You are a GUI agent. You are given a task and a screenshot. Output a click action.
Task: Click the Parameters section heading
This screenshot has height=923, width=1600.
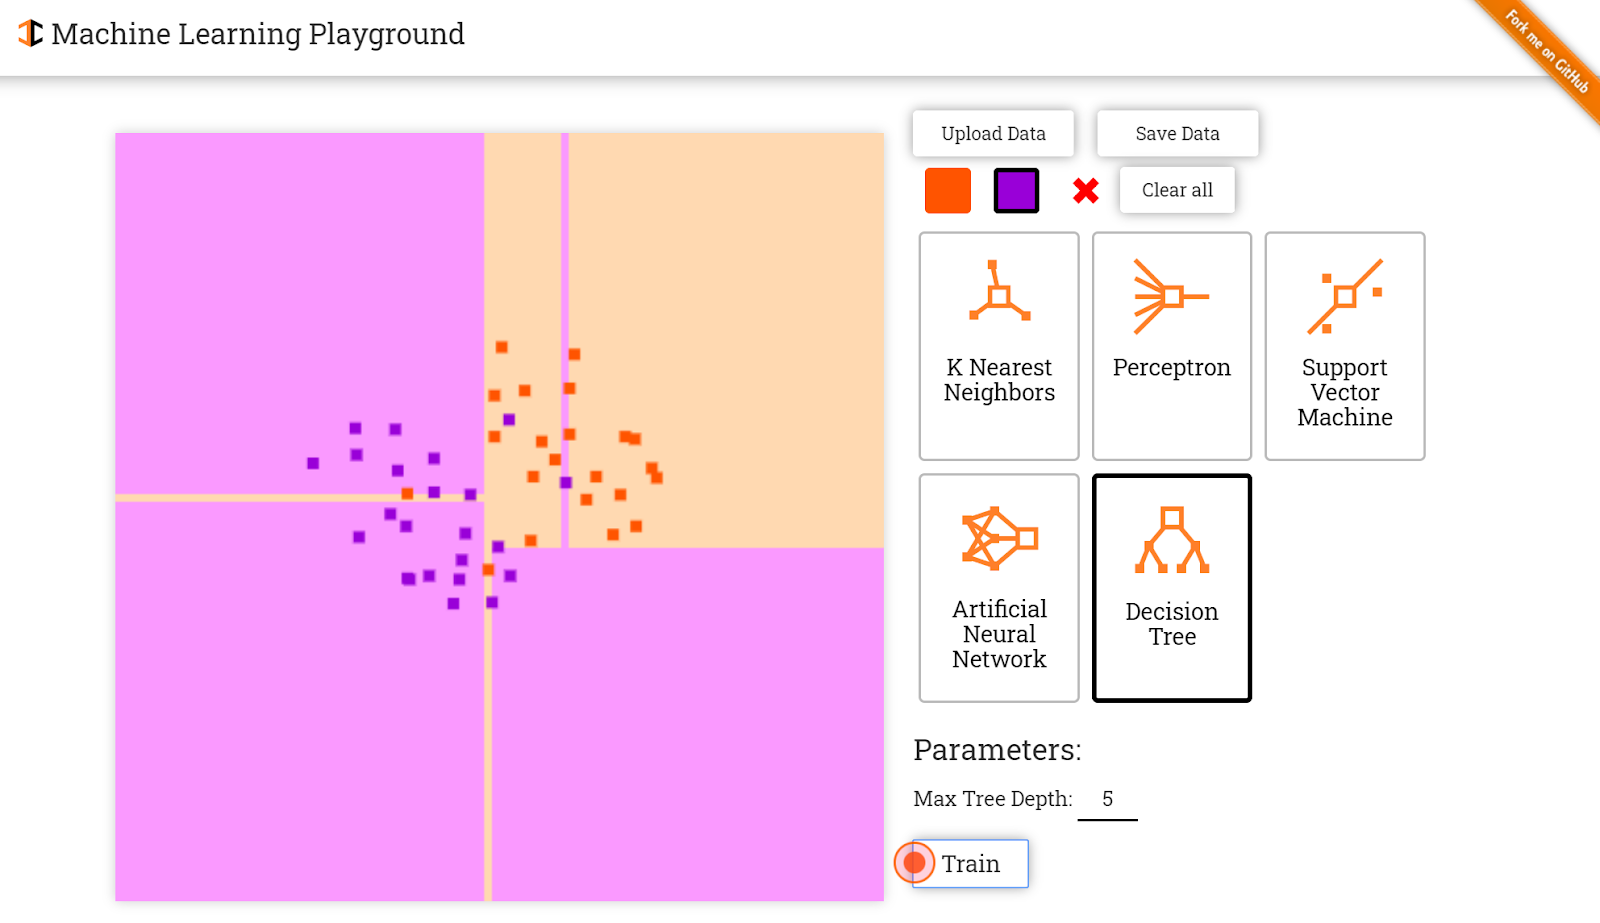[x=997, y=749]
